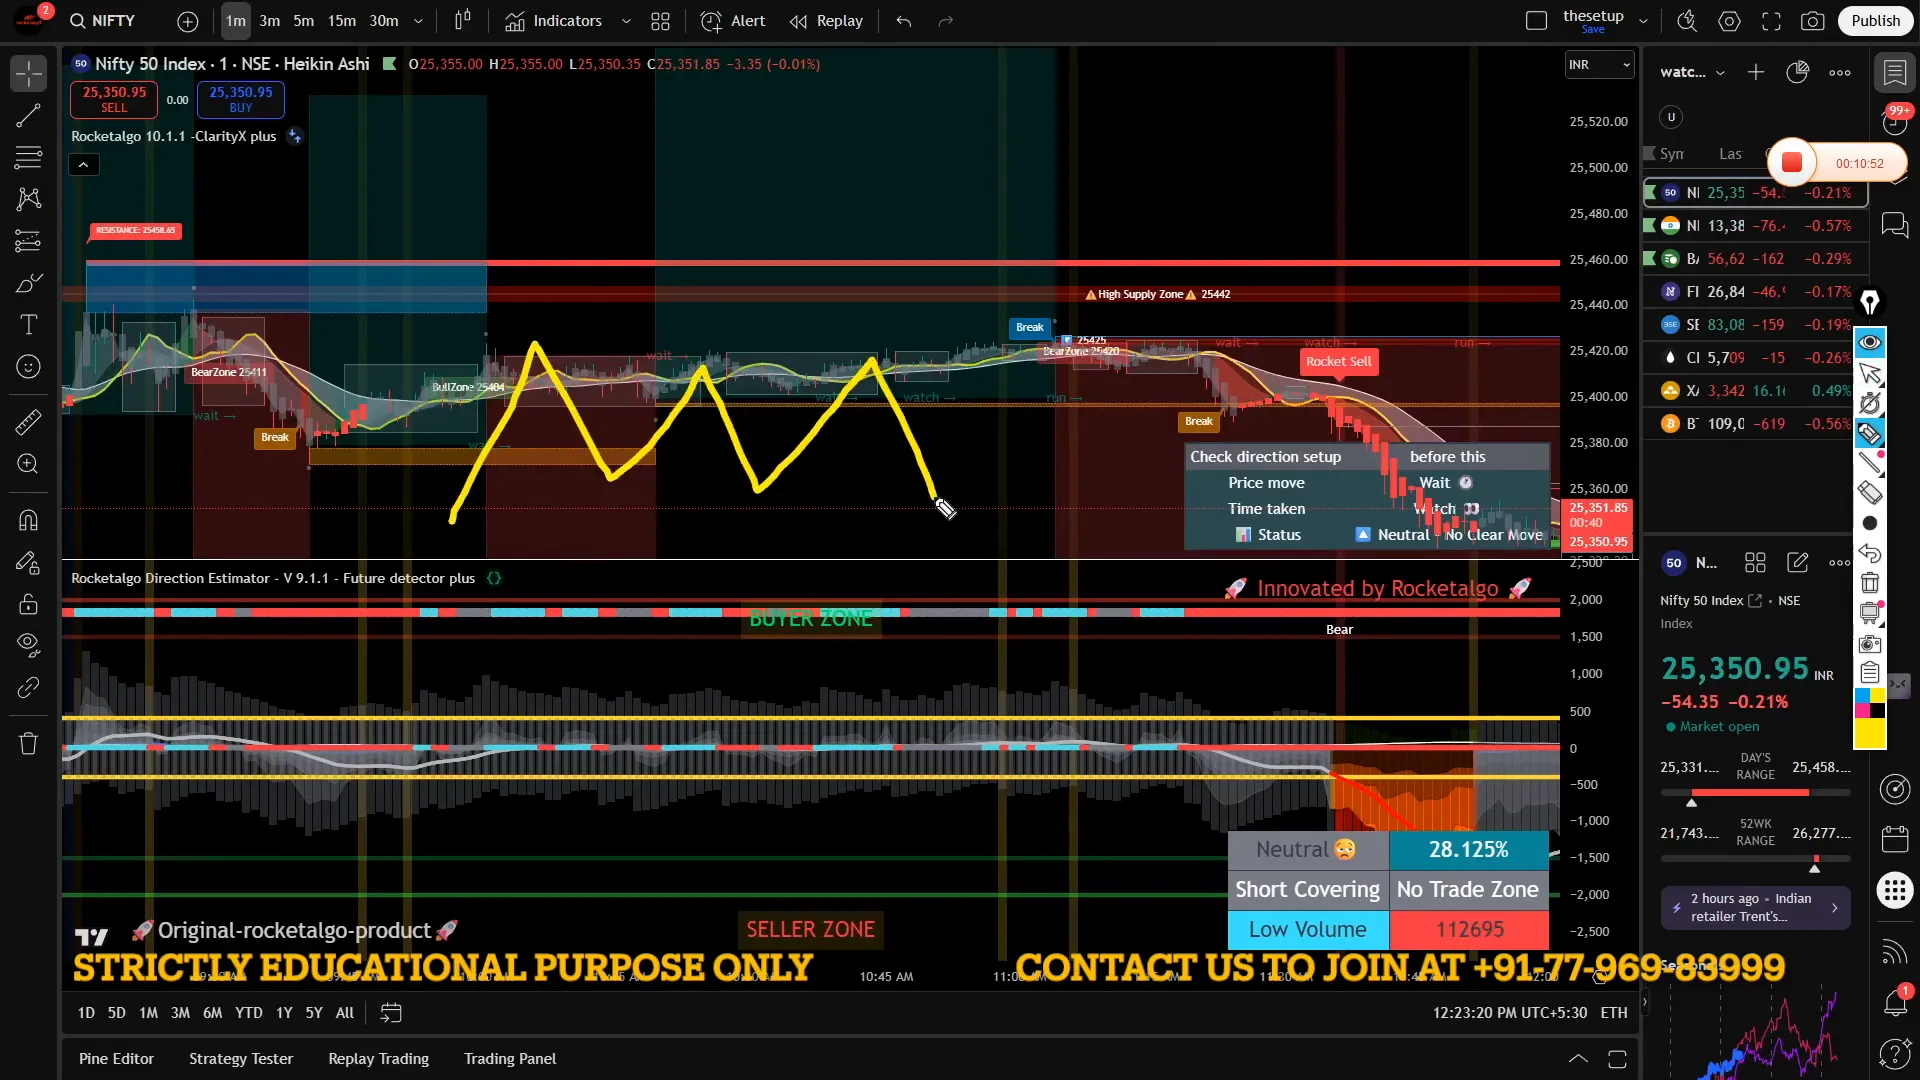Open the Pine Editor tab
This screenshot has height=1080, width=1920.
pyautogui.click(x=116, y=1058)
